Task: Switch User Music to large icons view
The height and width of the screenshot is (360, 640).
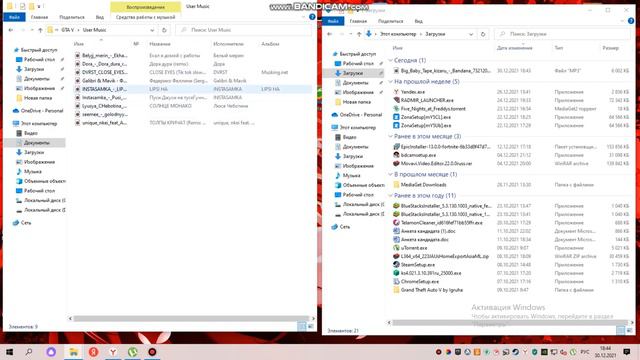Action: 311,326
